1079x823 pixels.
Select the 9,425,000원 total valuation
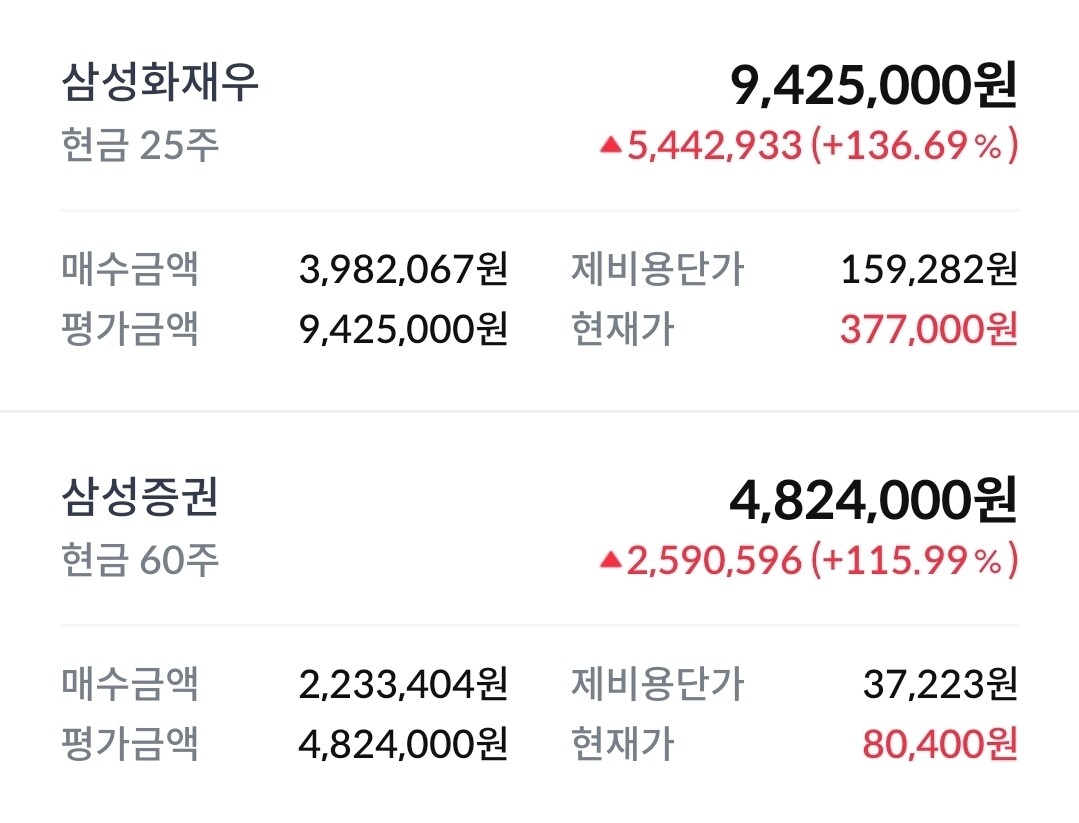[873, 86]
